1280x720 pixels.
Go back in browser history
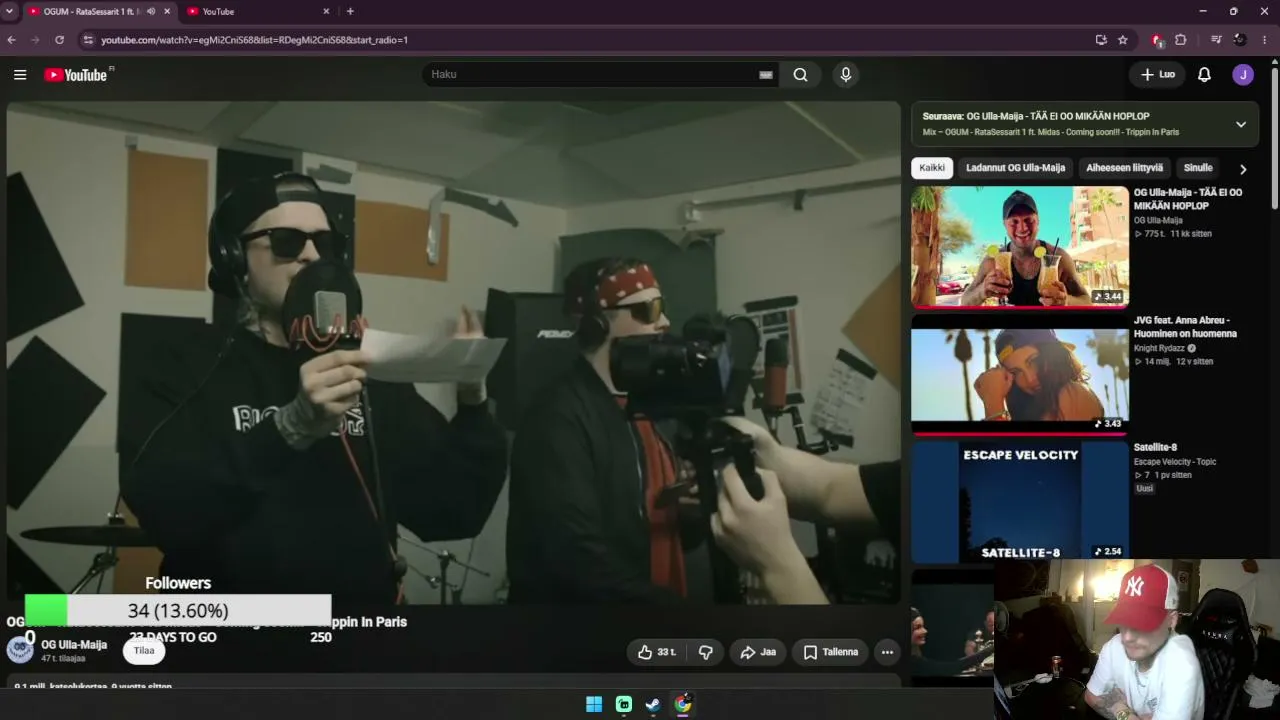[12, 40]
